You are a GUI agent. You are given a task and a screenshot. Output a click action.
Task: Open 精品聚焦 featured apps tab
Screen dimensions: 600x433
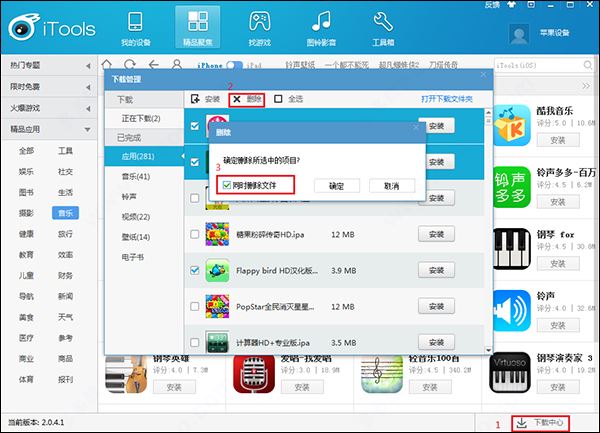coord(197,27)
